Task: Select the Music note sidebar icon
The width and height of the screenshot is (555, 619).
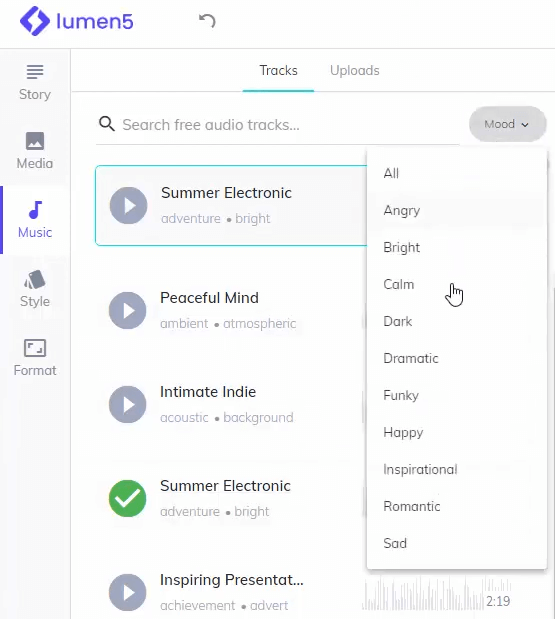Action: tap(35, 210)
